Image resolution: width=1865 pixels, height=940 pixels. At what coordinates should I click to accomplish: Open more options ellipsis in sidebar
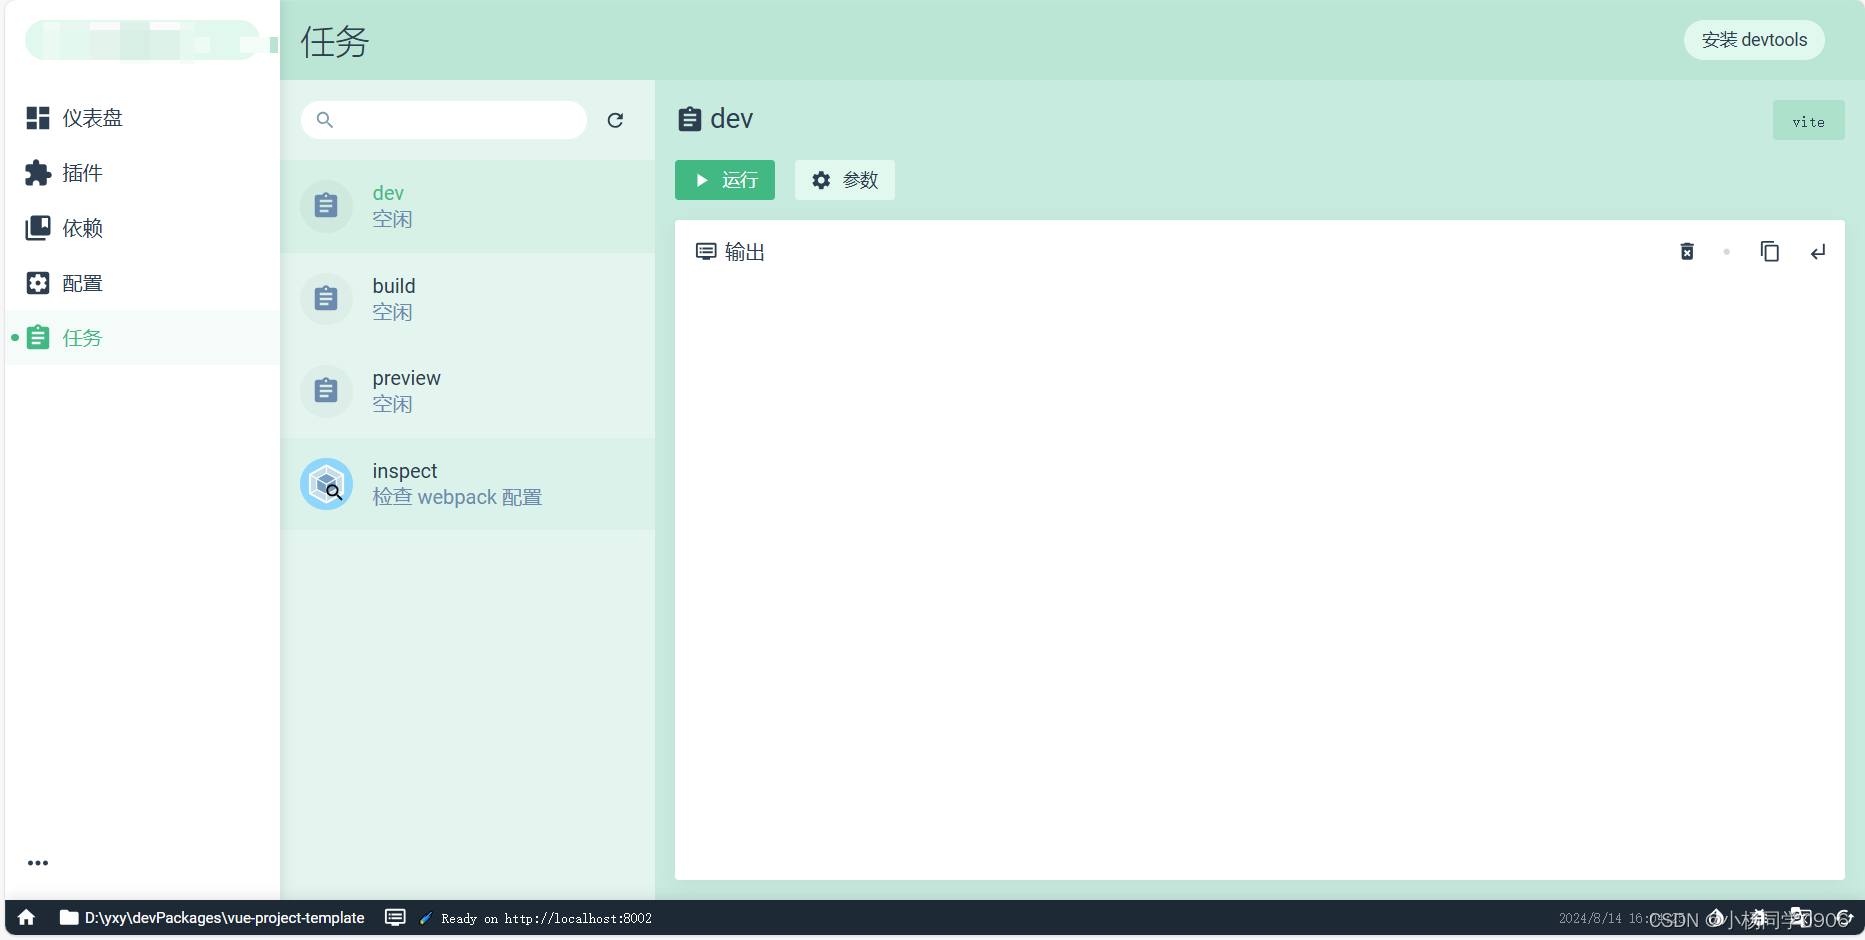38,863
